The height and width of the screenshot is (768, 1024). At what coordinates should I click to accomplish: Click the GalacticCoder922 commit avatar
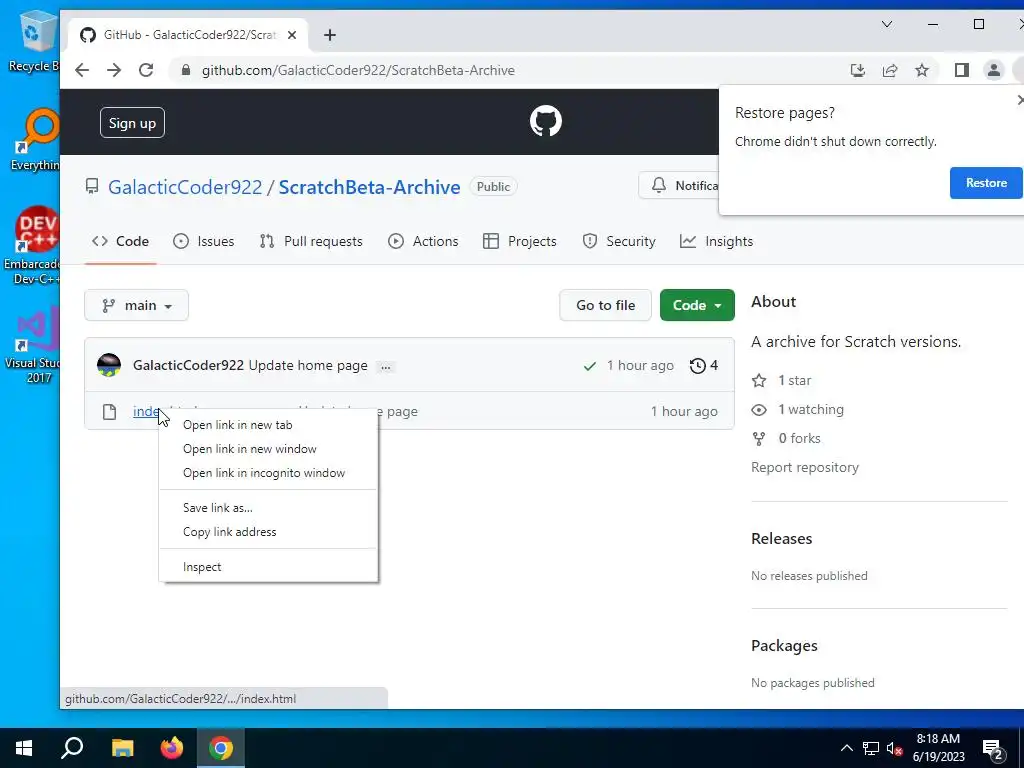click(108, 365)
